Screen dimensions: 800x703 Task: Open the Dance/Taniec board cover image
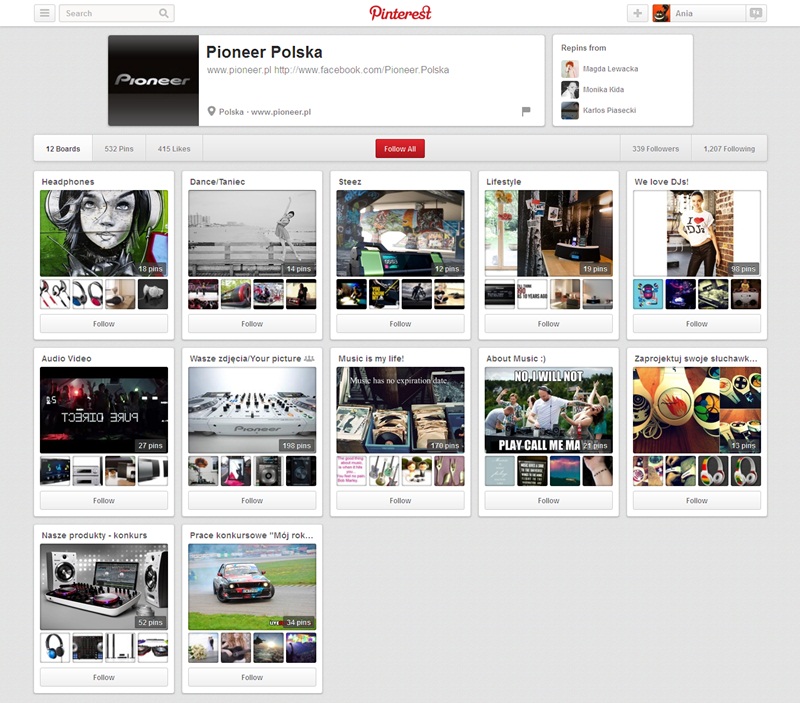pos(252,233)
